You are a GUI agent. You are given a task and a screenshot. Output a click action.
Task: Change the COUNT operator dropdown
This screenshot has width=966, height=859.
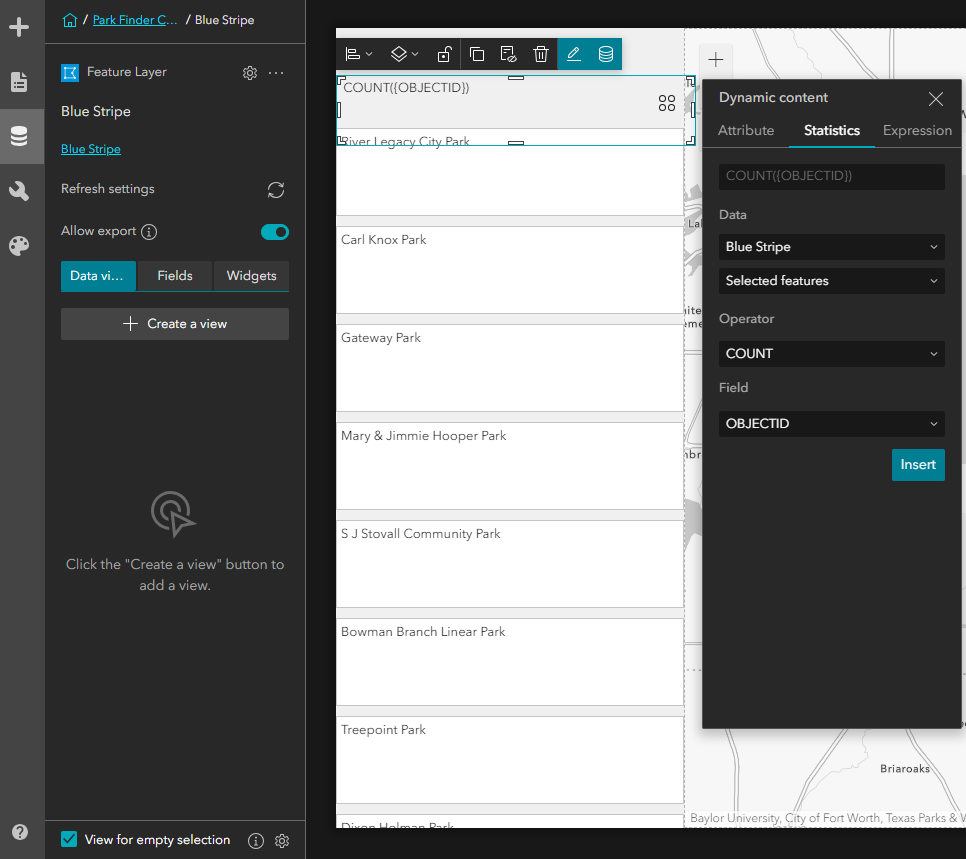click(831, 353)
